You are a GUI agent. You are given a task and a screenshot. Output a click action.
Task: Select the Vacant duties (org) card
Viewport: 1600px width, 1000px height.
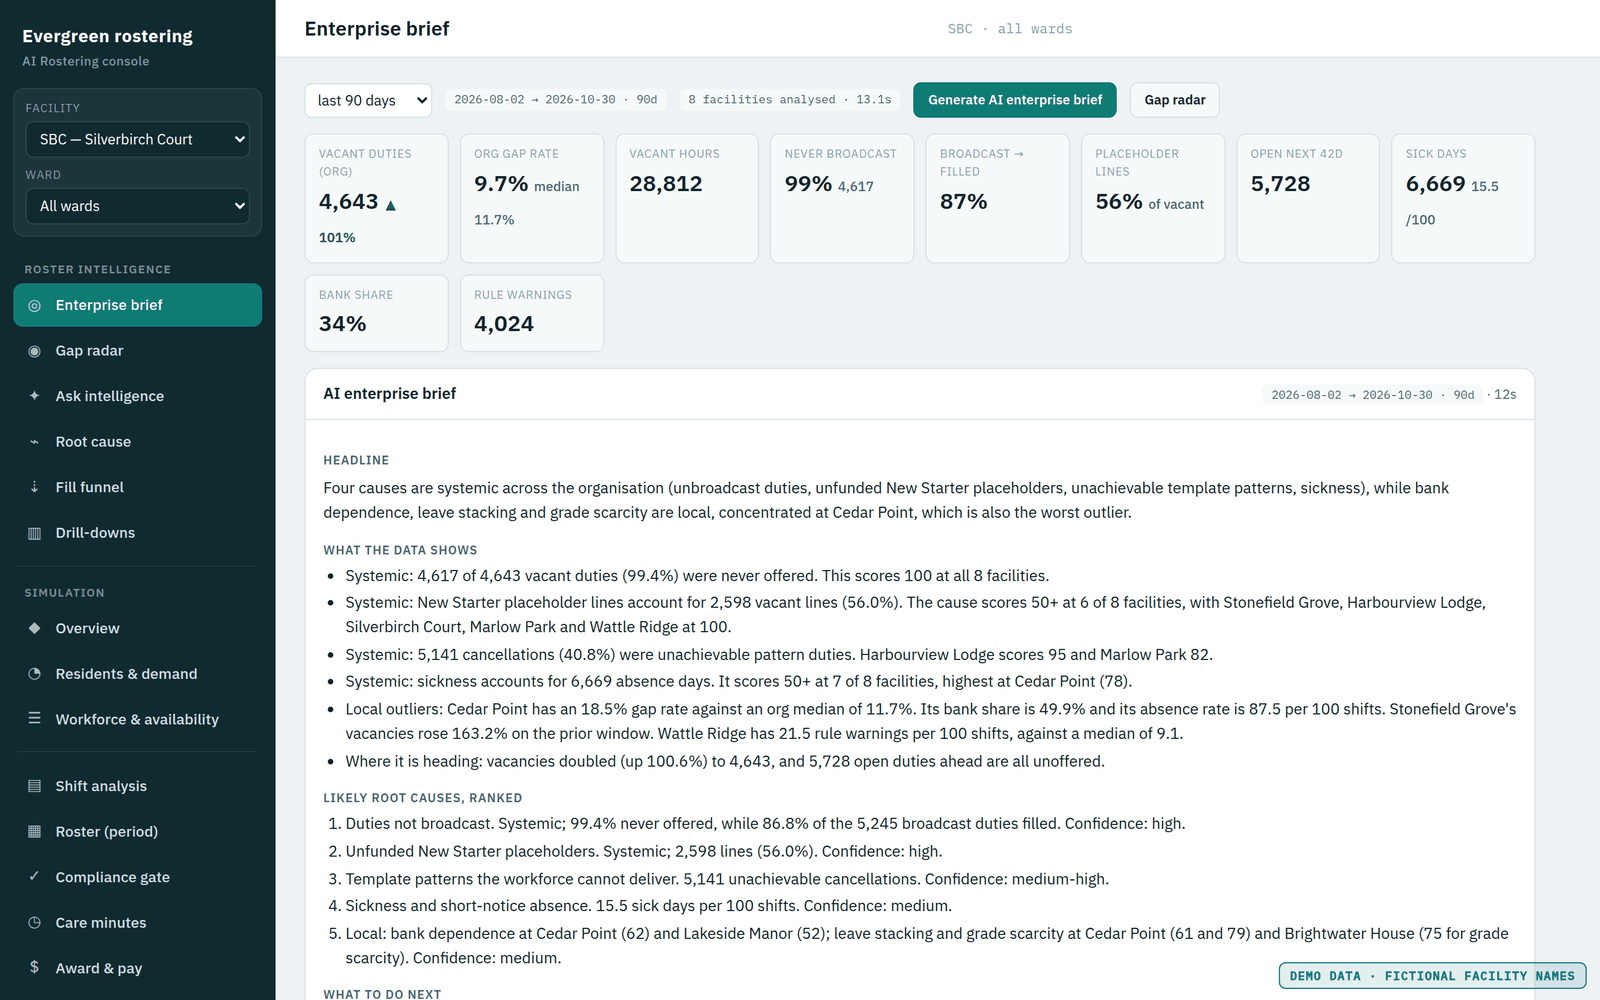click(x=376, y=198)
